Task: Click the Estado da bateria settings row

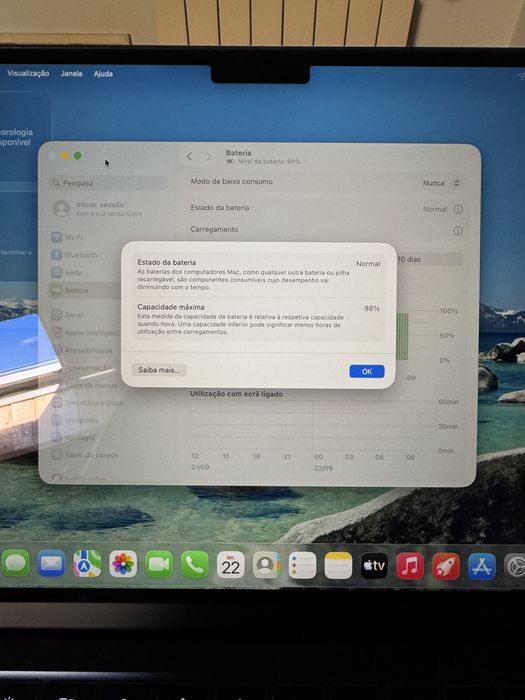Action: pyautogui.click(x=326, y=208)
